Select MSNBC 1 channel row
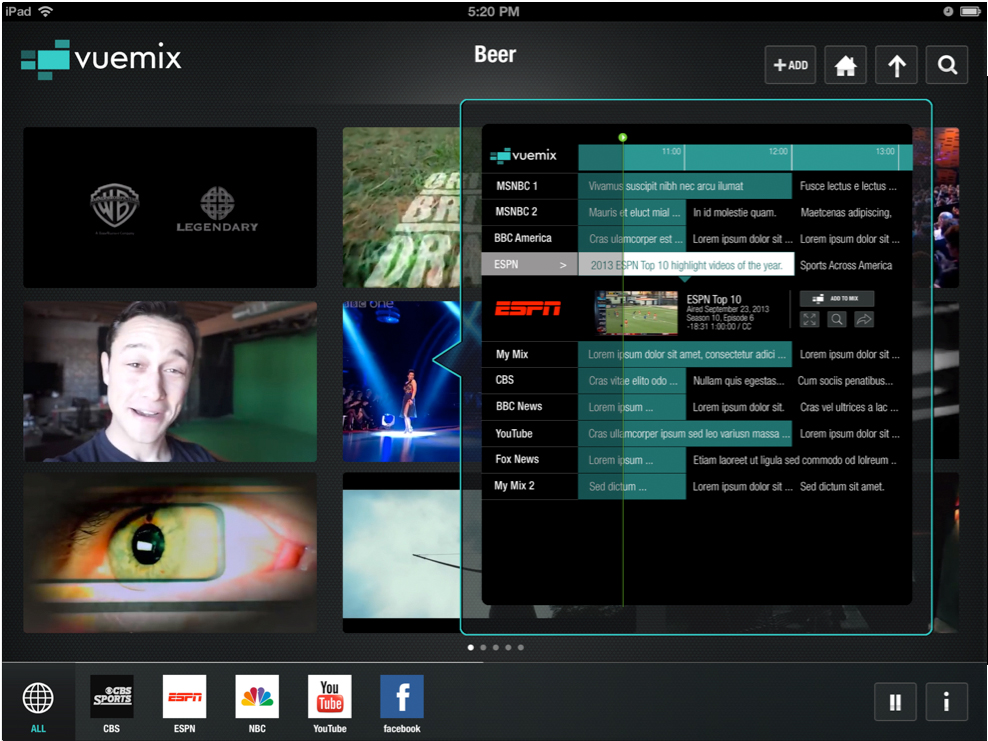 coord(529,186)
